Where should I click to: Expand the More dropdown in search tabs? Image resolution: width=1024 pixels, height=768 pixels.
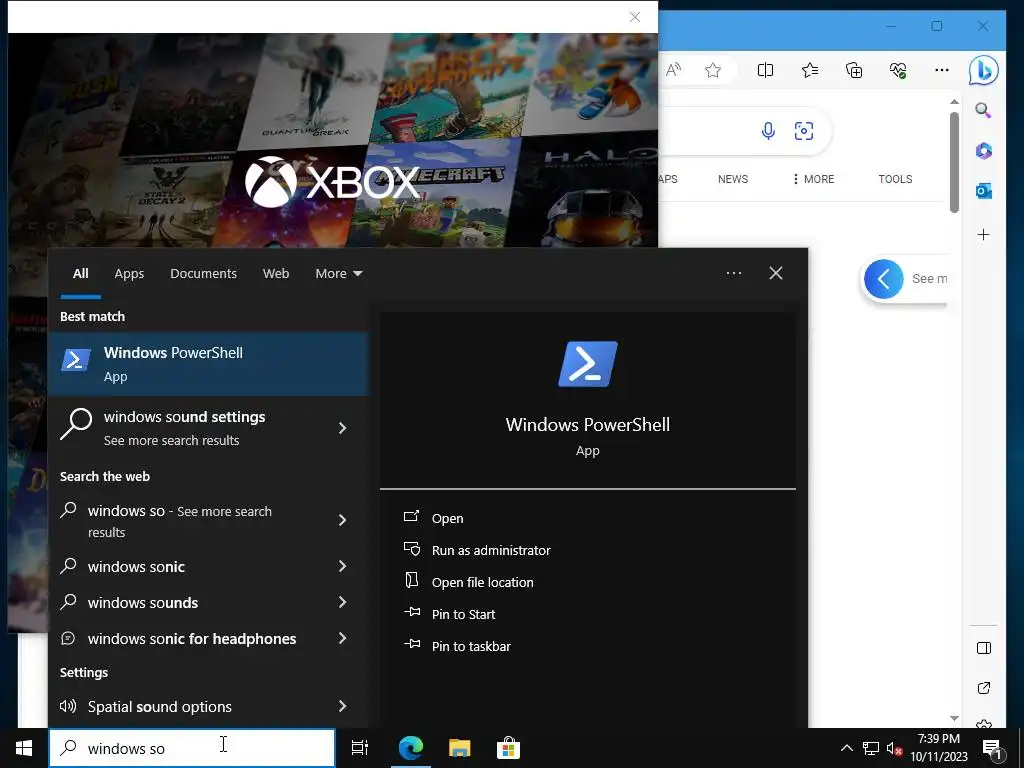[x=338, y=274]
